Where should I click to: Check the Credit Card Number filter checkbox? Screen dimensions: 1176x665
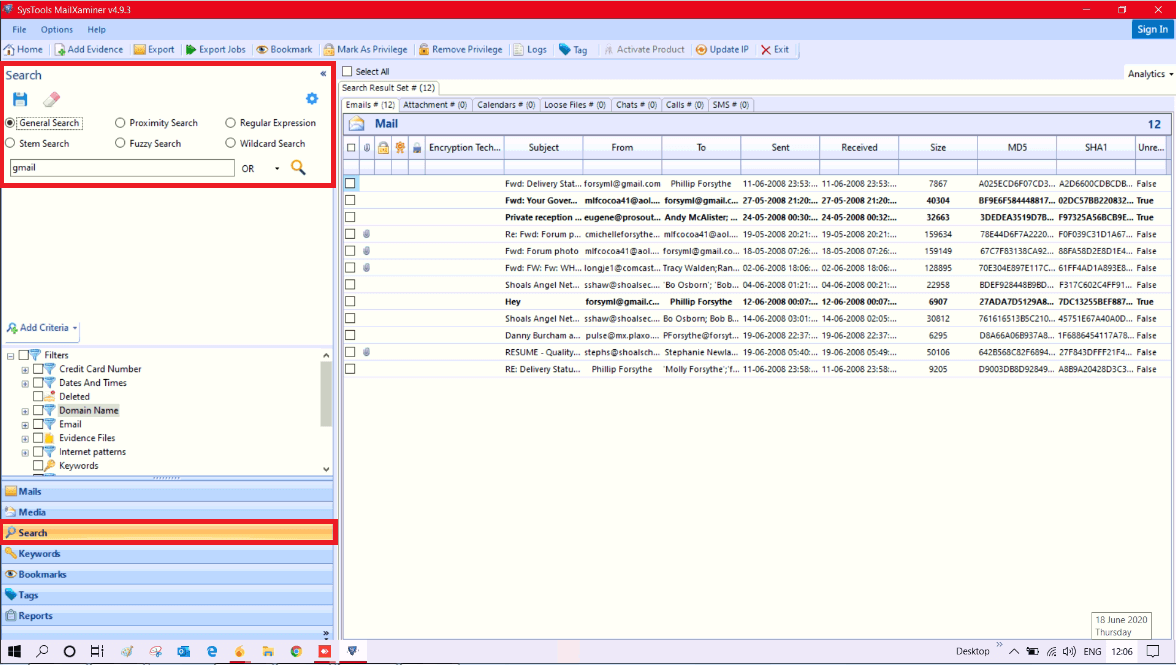pyautogui.click(x=38, y=369)
